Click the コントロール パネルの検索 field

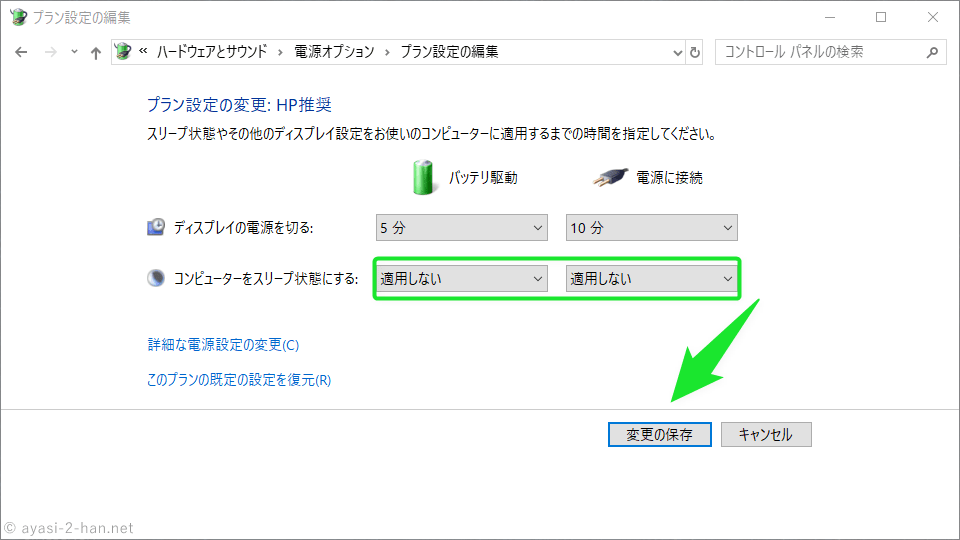(x=820, y=52)
